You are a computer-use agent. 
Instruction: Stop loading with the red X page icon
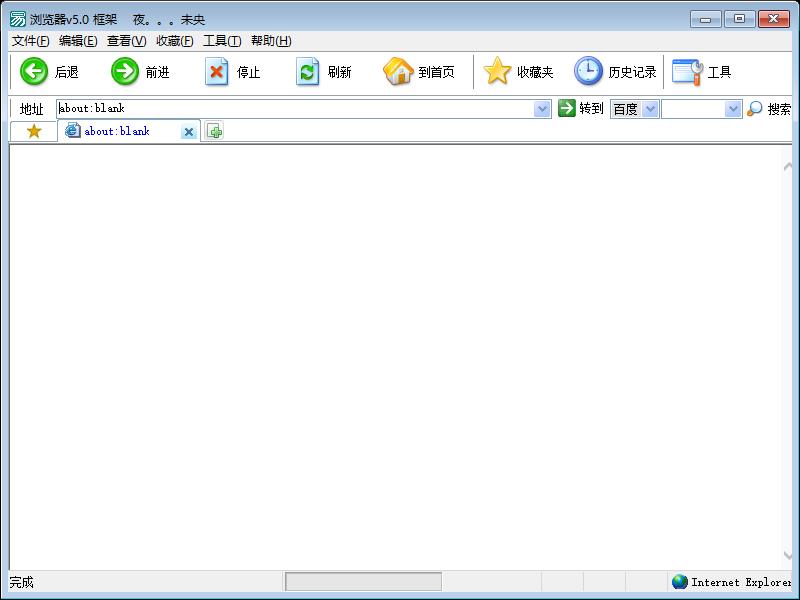coord(216,71)
